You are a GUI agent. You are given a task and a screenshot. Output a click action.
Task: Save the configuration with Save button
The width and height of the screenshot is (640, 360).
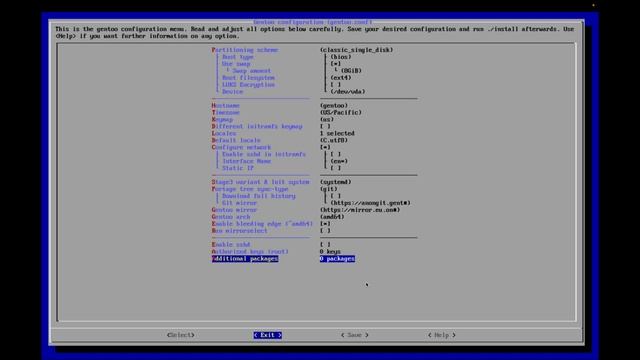(355, 335)
